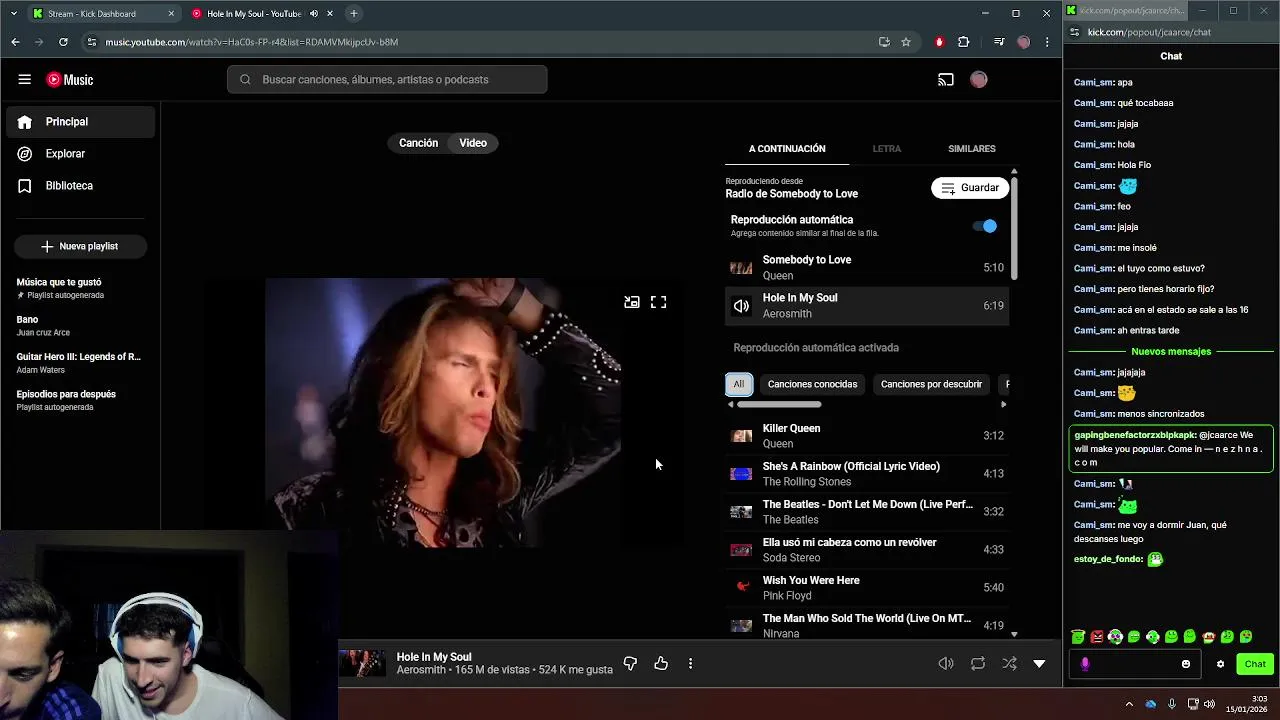The width and height of the screenshot is (1280, 720).
Task: Open more options for current song
Action: [x=690, y=663]
